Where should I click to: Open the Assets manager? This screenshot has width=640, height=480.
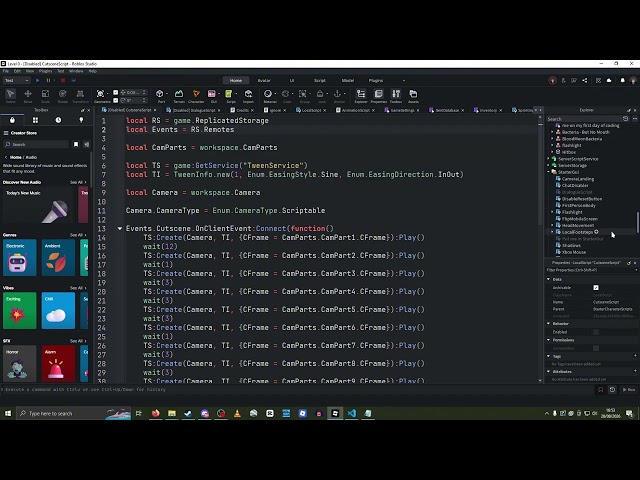(x=413, y=96)
